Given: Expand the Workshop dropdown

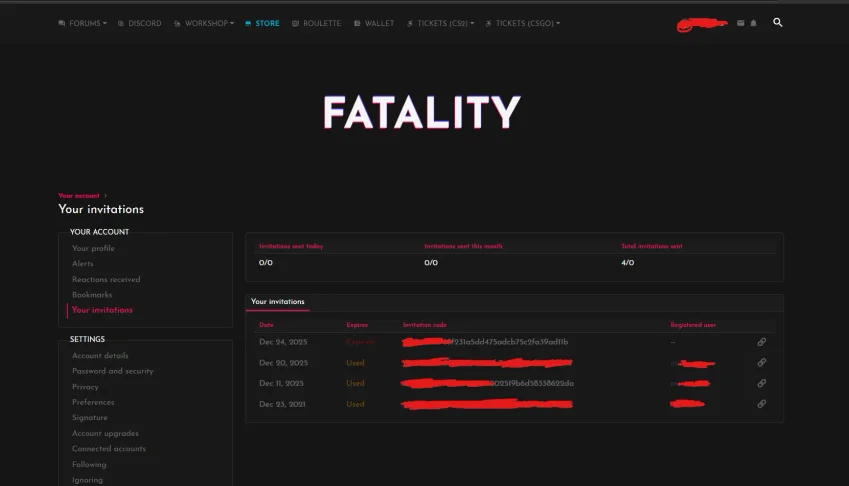Looking at the screenshot, I should [204, 23].
